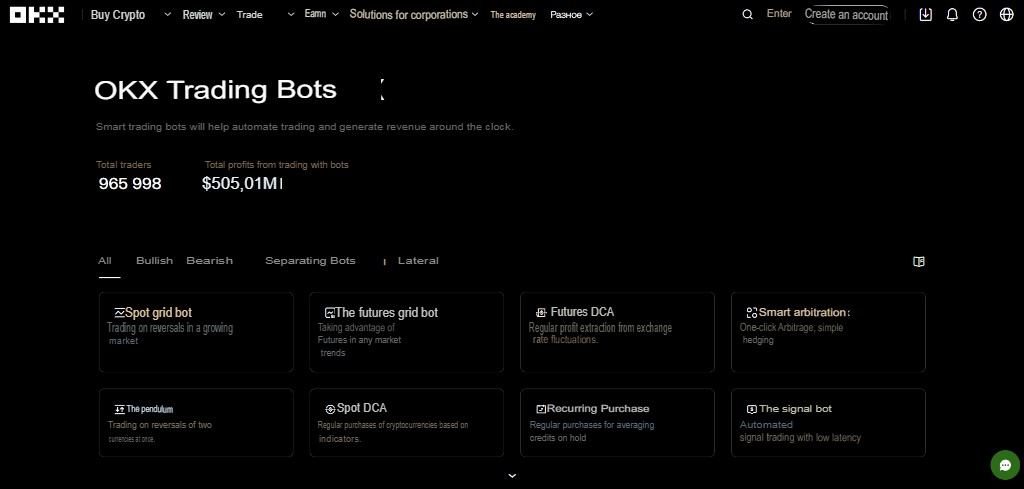Open the search magnifier icon
1024x489 pixels.
pyautogui.click(x=748, y=14)
